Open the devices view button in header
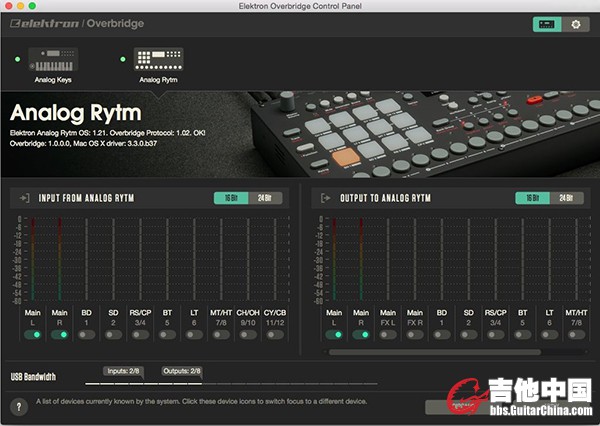This screenshot has width=600, height=426. coord(547,24)
